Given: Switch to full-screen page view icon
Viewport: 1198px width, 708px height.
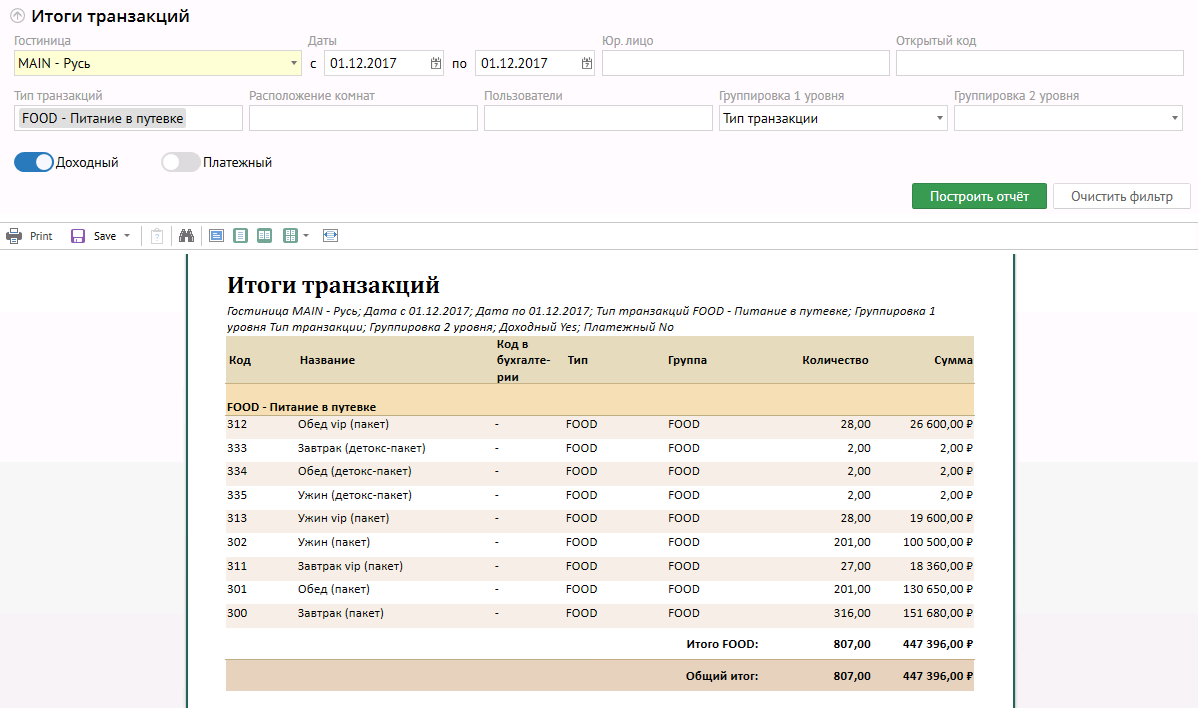Looking at the screenshot, I should click(x=216, y=236).
